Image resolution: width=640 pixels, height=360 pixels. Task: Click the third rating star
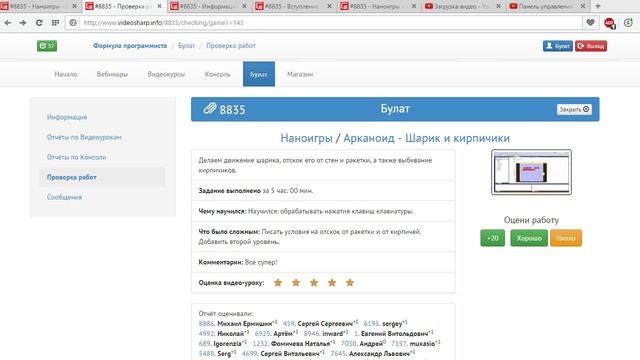click(314, 282)
